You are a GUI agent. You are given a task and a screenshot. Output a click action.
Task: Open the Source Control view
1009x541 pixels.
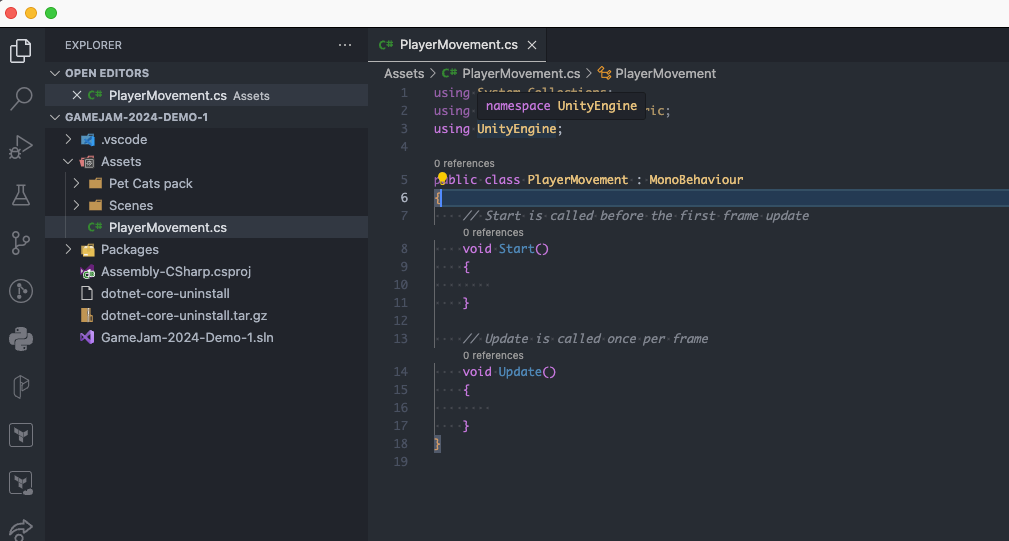coord(22,243)
